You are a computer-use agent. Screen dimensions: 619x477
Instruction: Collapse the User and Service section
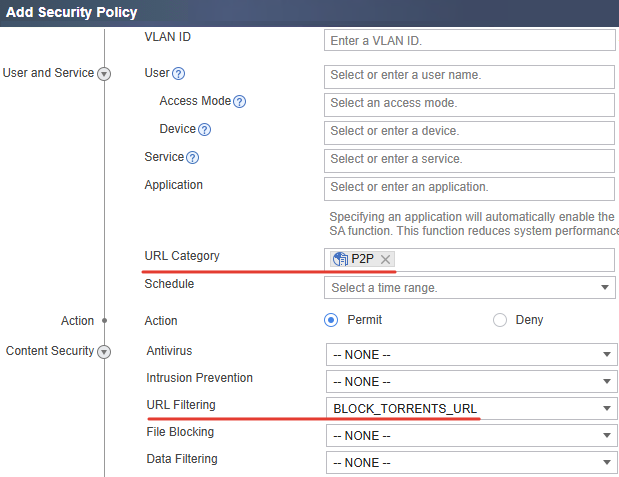(104, 74)
